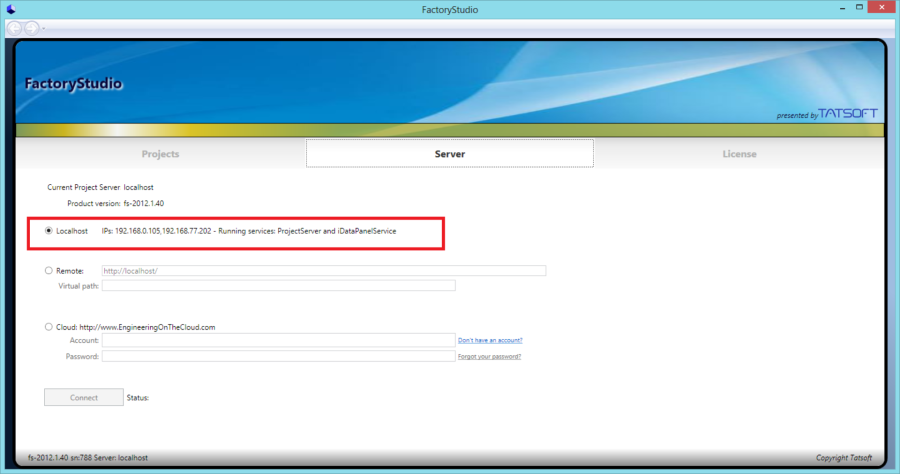This screenshot has width=900, height=474.
Task: Maximize the FactoryStudio window
Action: (859, 7)
